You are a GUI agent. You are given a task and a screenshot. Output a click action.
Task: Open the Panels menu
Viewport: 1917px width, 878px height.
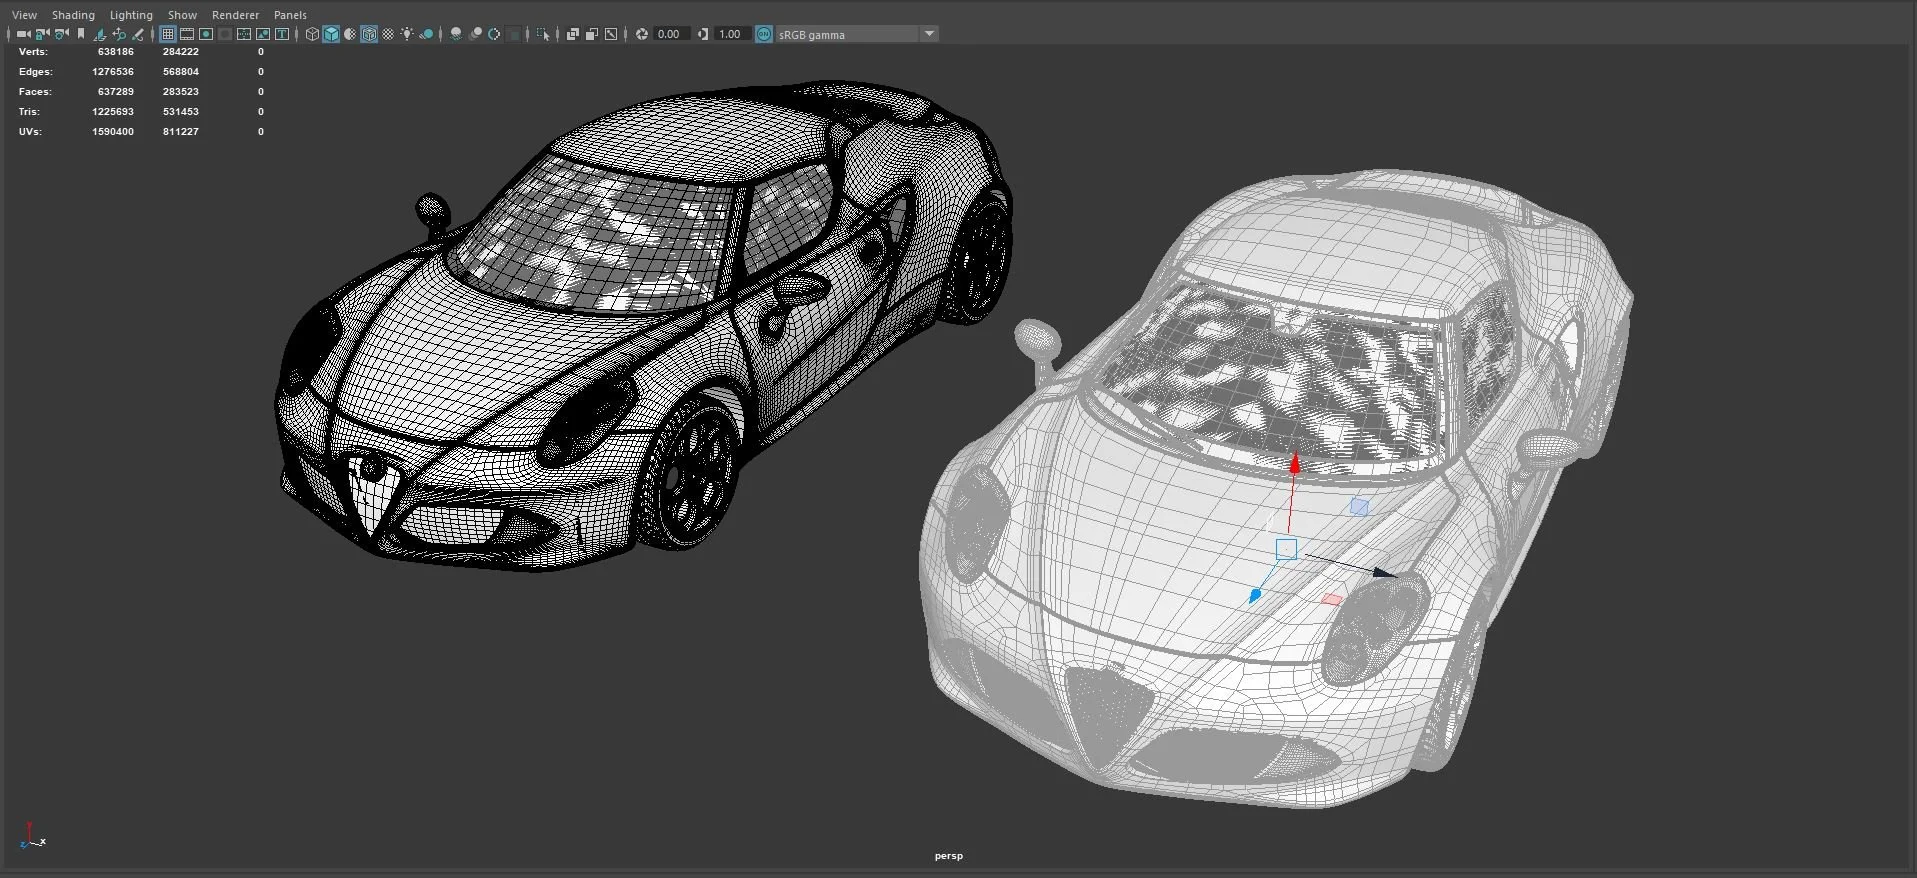[290, 15]
